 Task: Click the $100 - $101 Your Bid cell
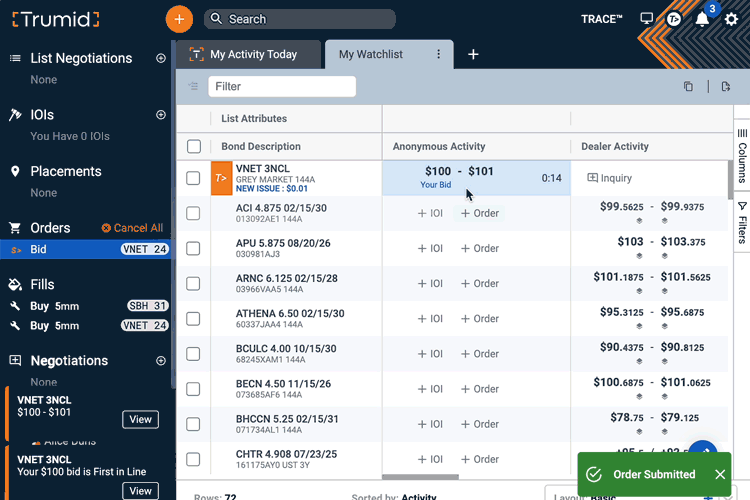point(476,178)
